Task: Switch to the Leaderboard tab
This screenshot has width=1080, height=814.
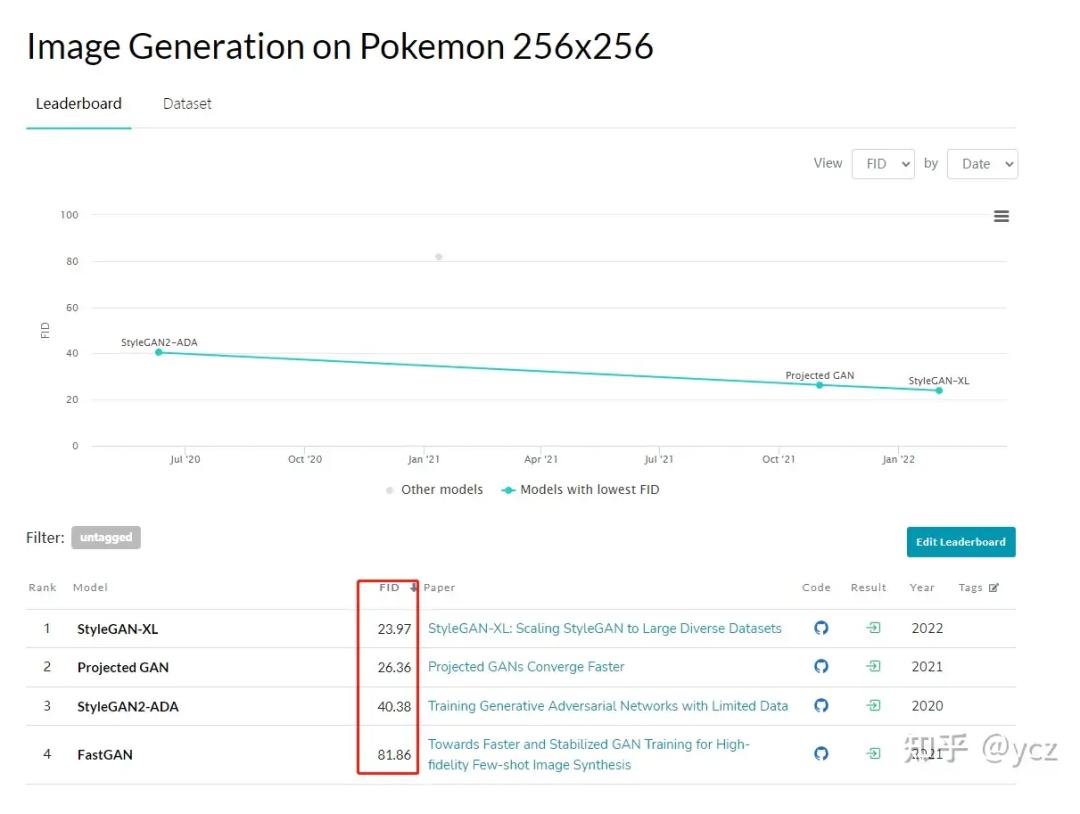Action: pyautogui.click(x=79, y=104)
